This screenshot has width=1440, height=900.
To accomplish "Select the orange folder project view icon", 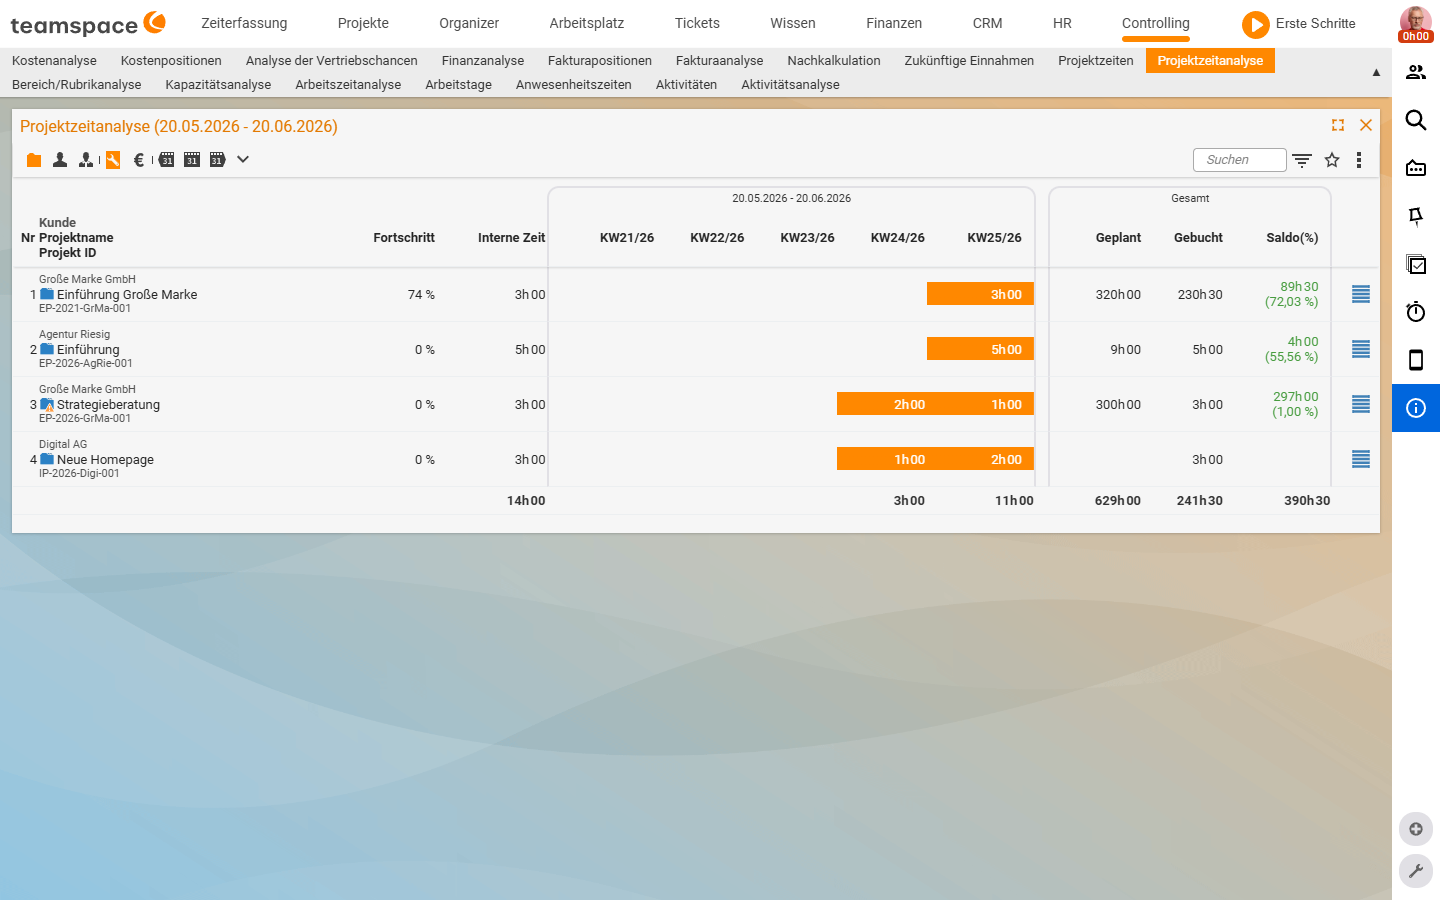I will (x=34, y=160).
